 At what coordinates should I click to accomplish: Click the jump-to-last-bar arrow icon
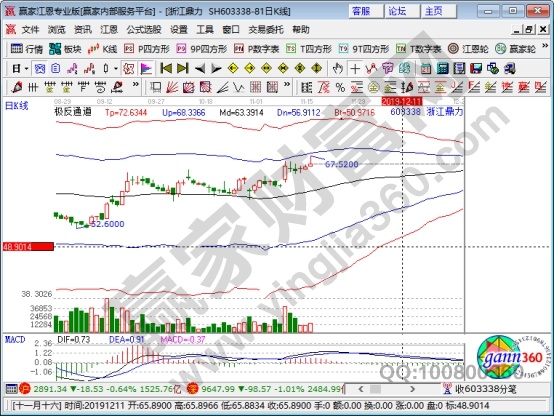pos(183,68)
